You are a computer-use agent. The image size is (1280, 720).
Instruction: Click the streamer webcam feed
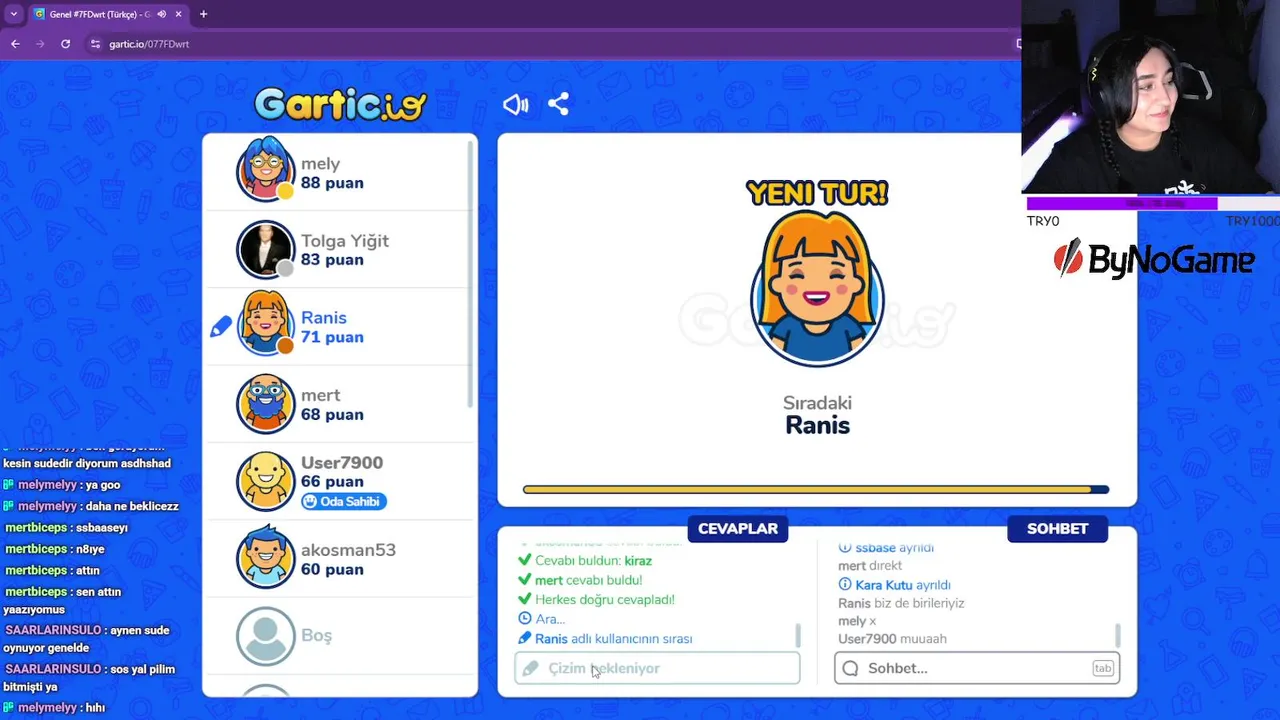click(x=1150, y=96)
